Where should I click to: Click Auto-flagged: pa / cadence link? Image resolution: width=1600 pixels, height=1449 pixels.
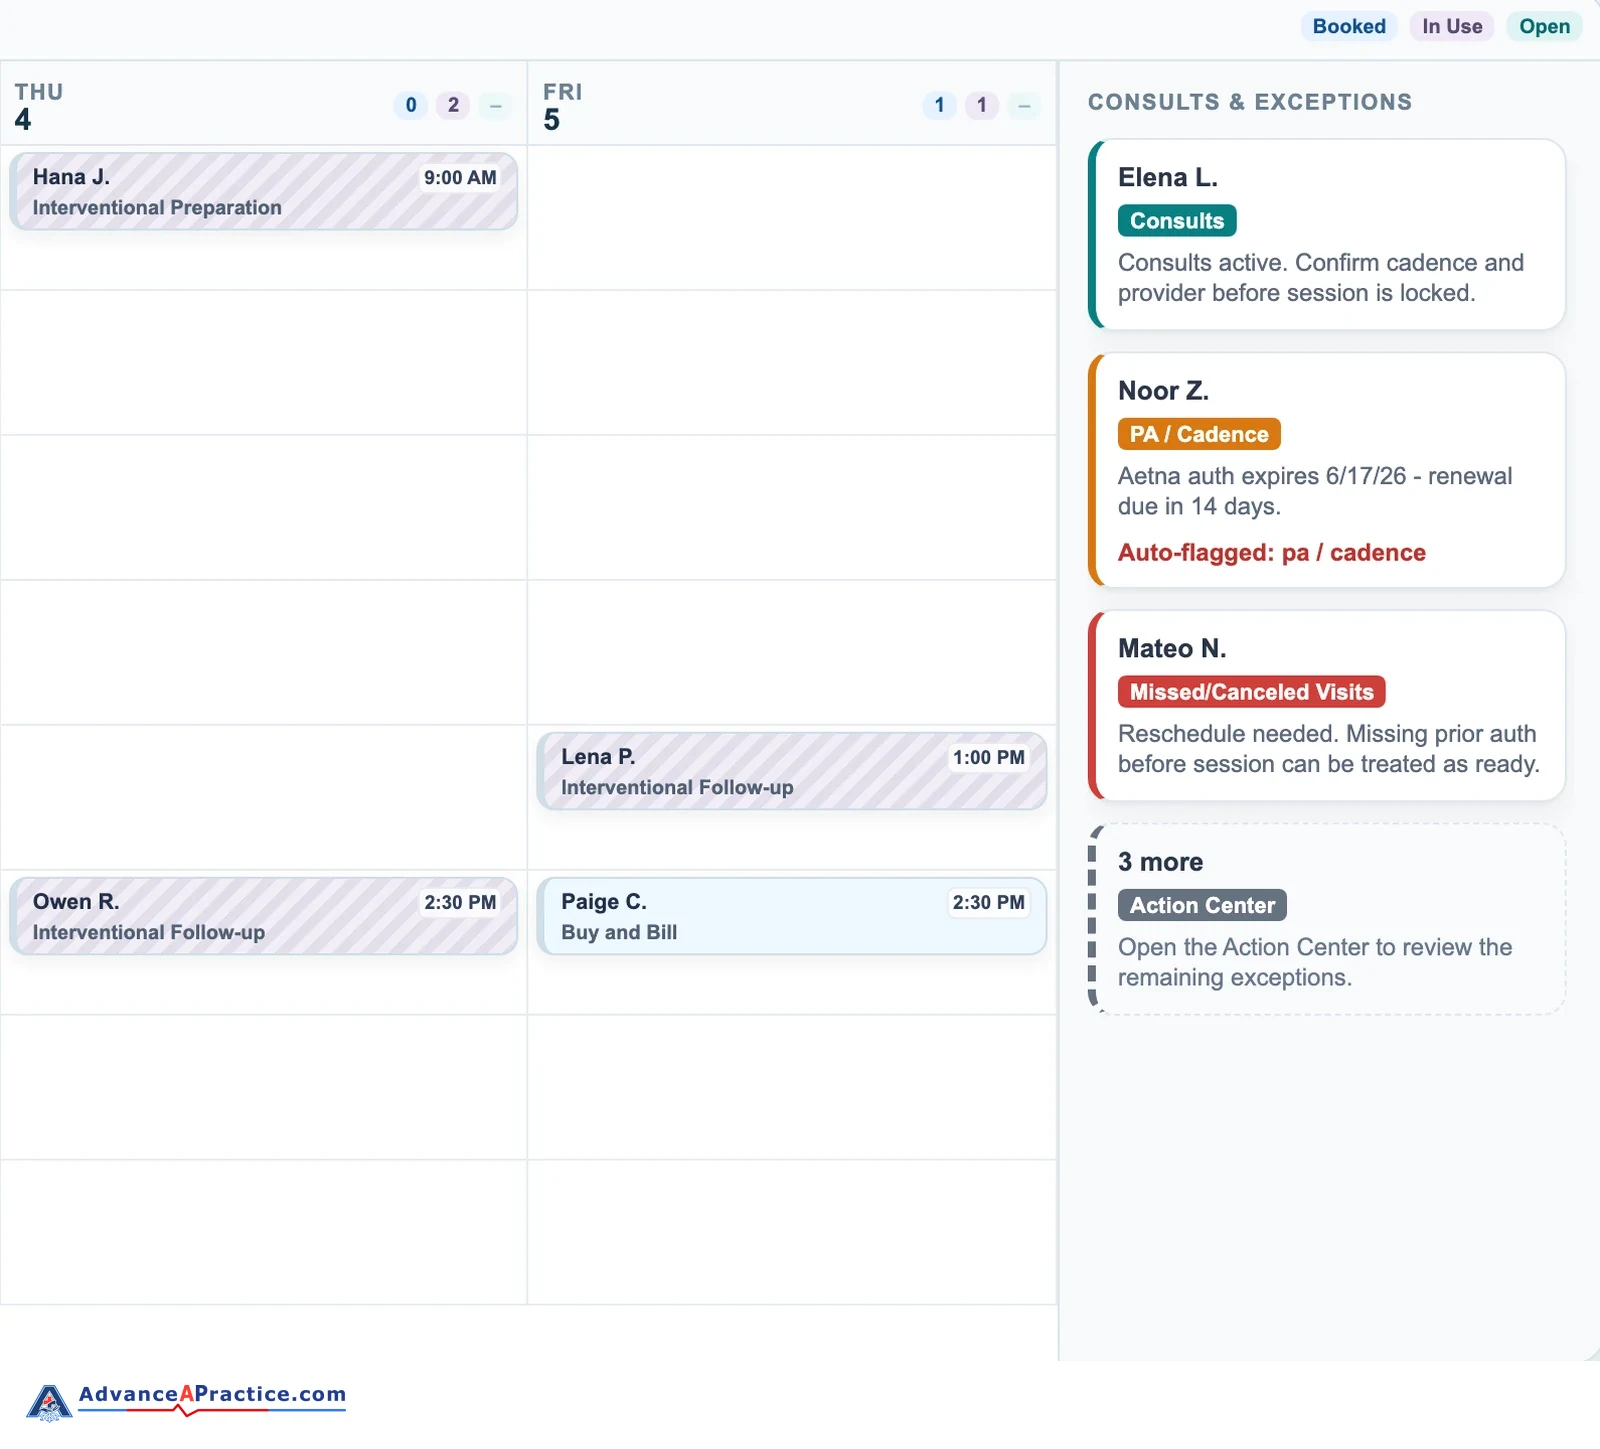1272,552
